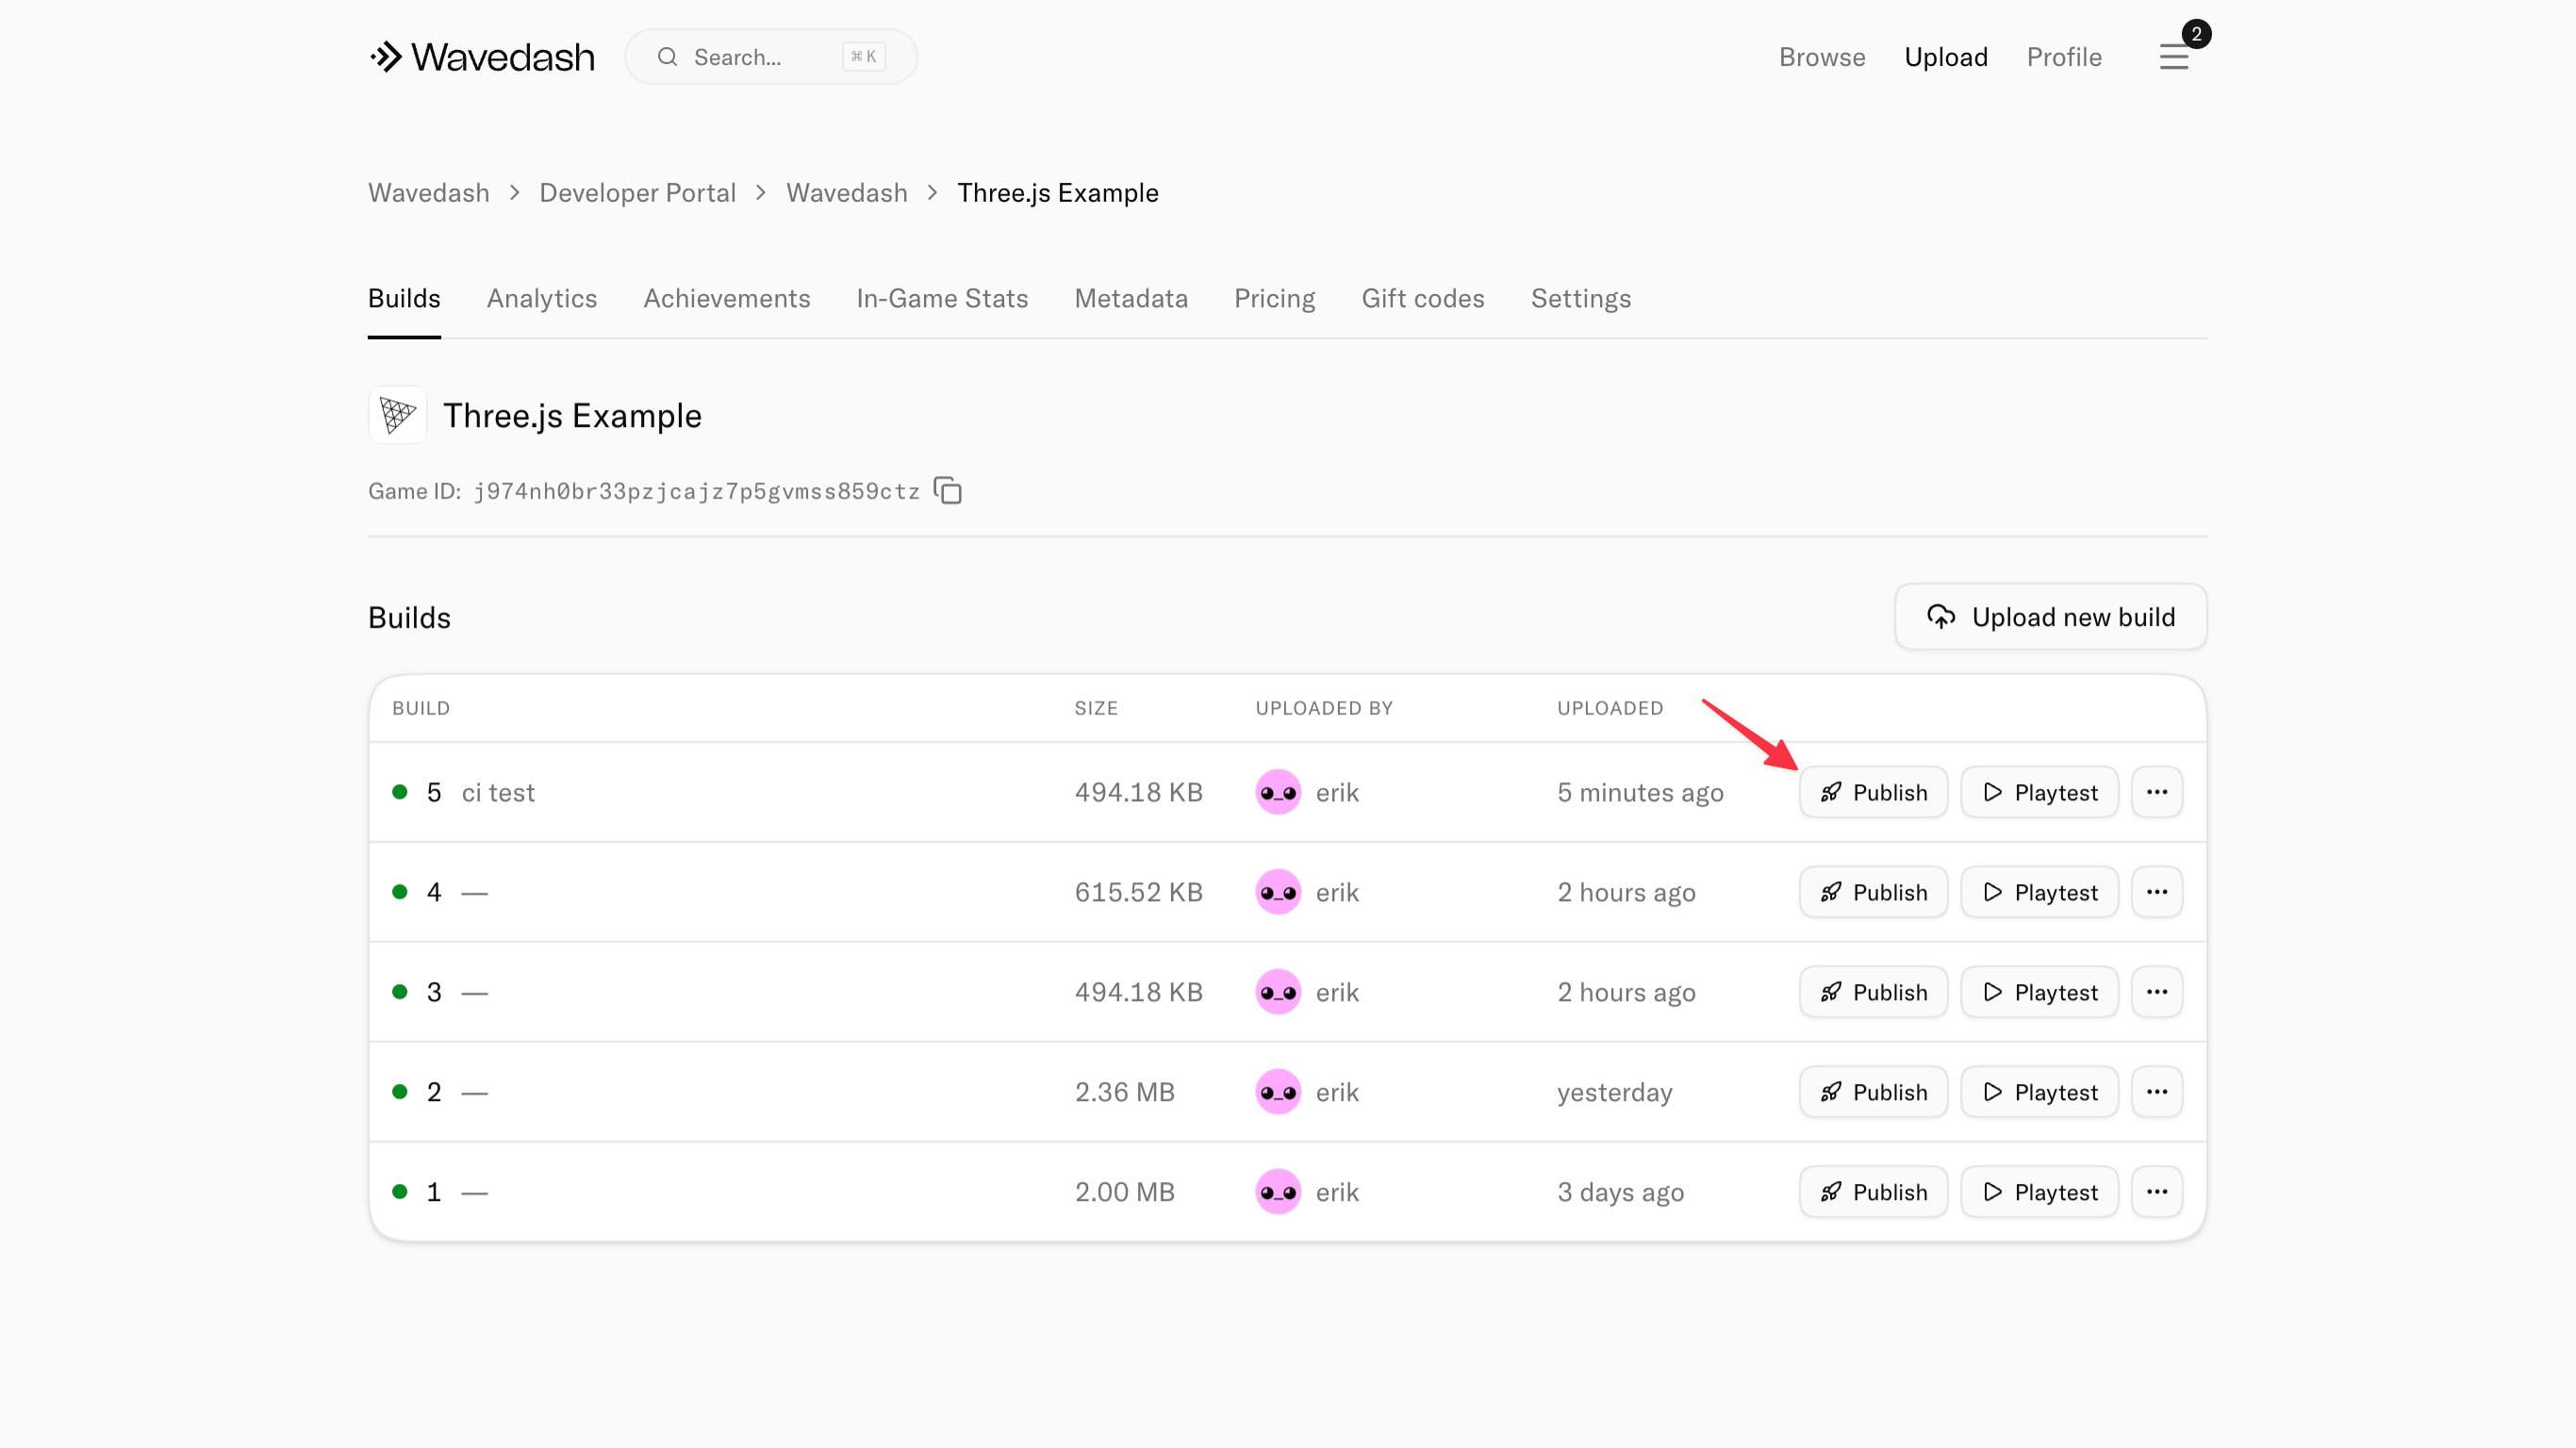Click build name 'ci test'

pos(498,793)
